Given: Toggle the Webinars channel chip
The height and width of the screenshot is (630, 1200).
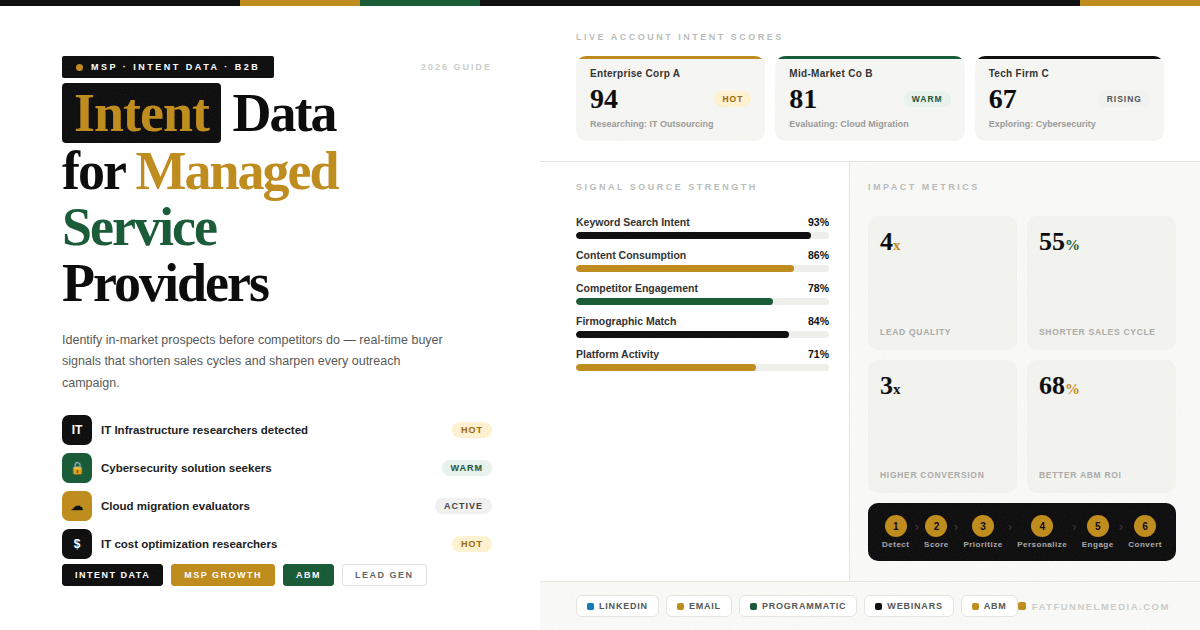Looking at the screenshot, I should tap(908, 606).
